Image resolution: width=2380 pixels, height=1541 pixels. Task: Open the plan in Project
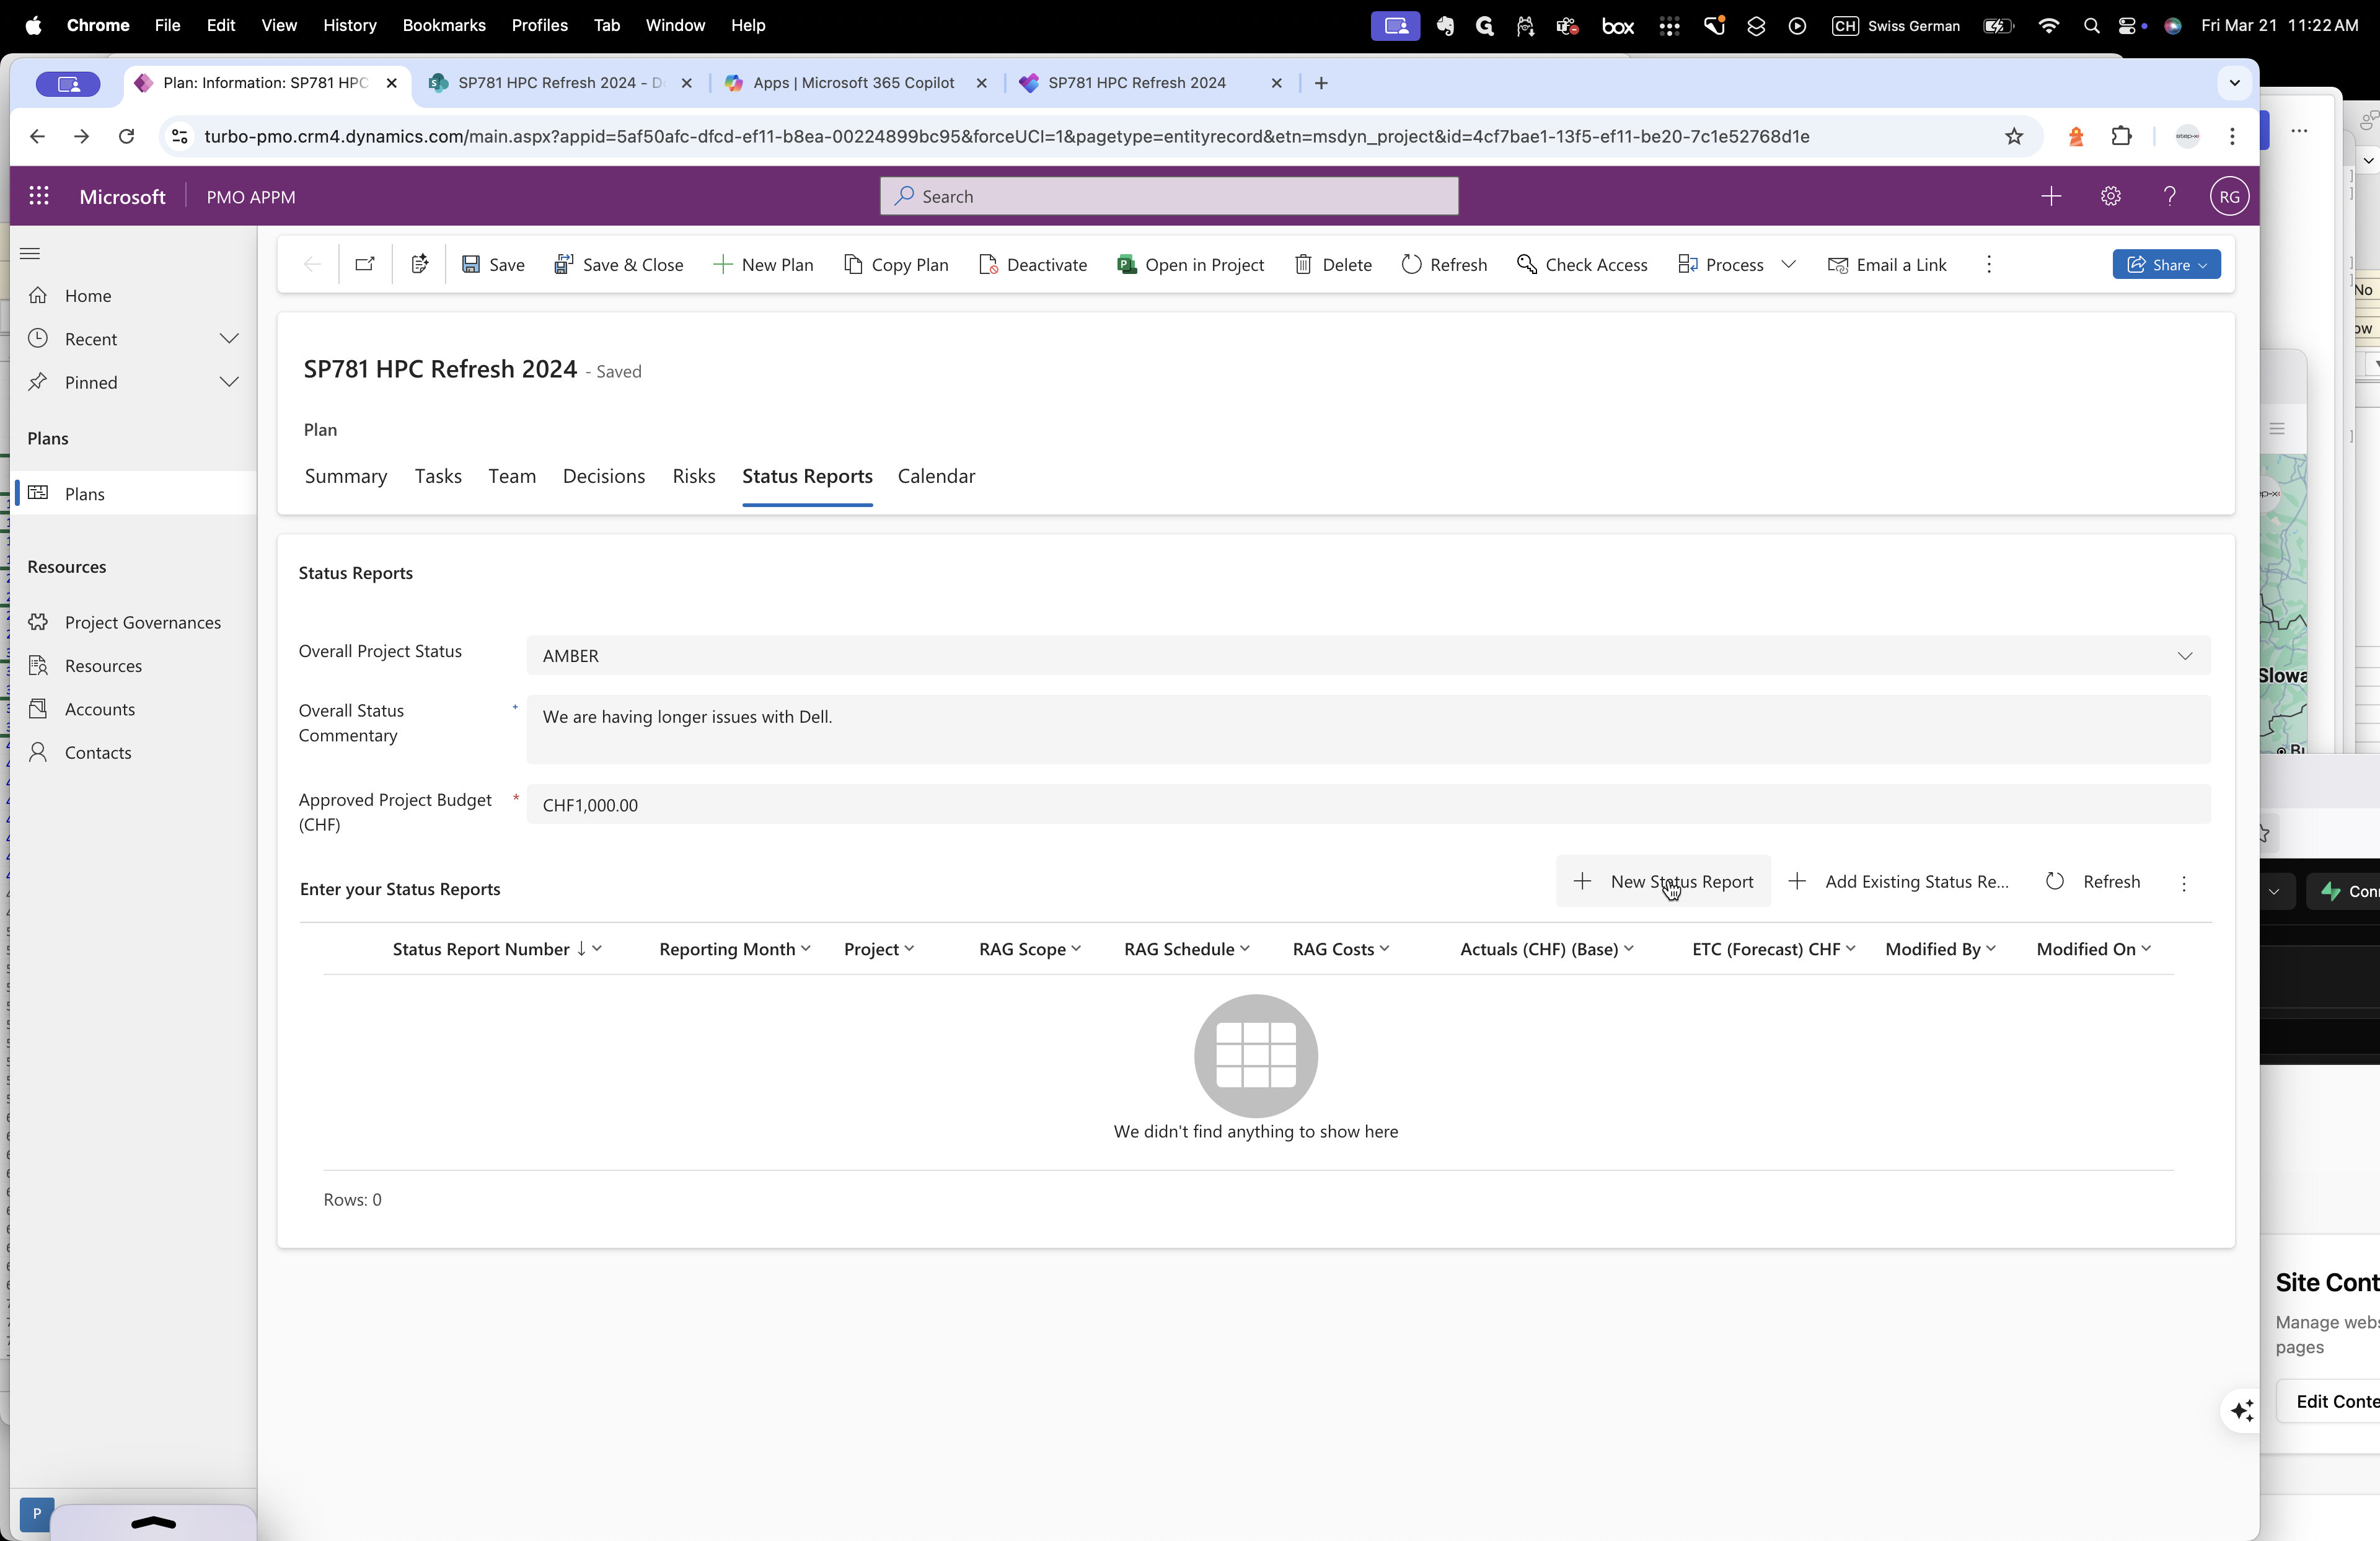(x=1190, y=265)
